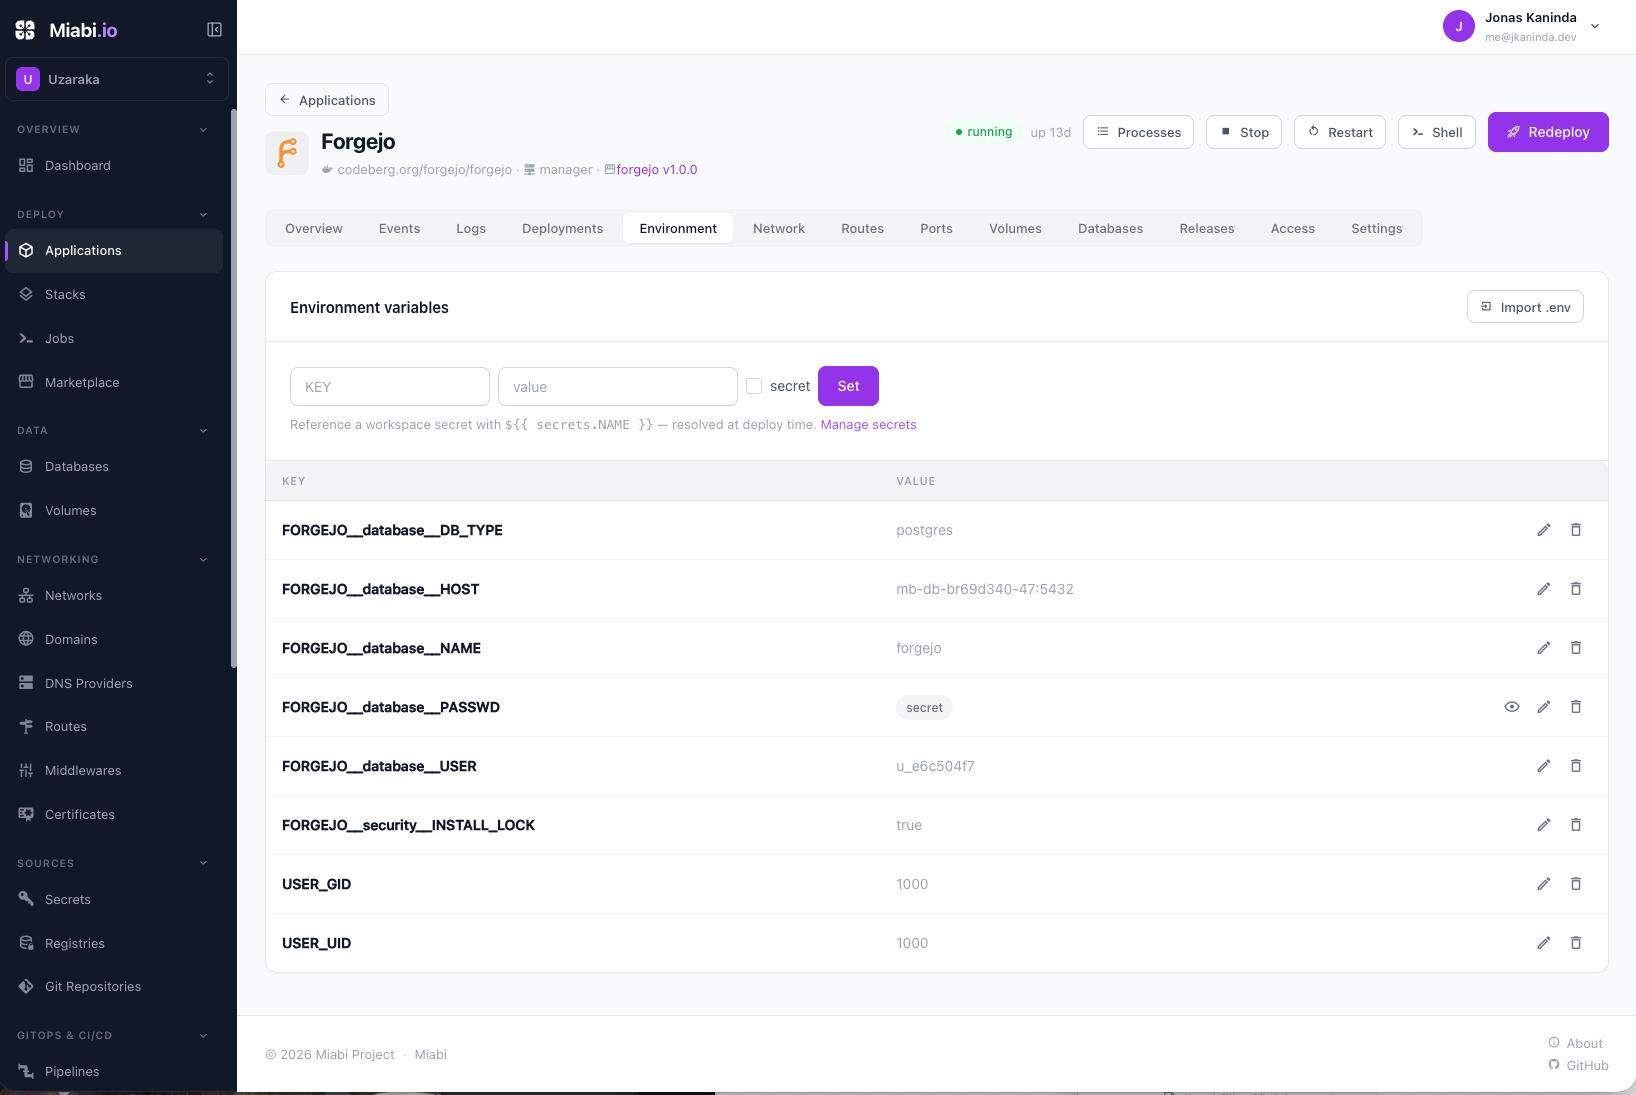1636x1095 pixels.
Task: Edit USER_GID variable
Action: click(1544, 884)
